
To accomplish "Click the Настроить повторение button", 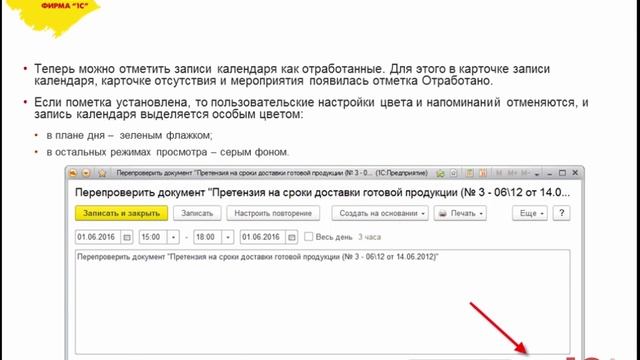I will pos(273,213).
